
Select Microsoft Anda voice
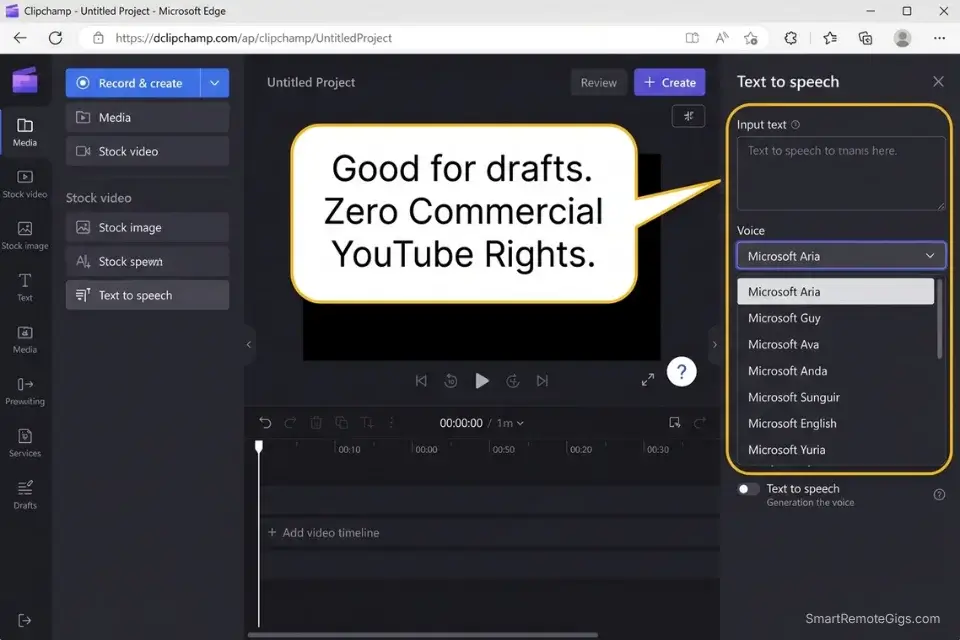tap(835, 371)
